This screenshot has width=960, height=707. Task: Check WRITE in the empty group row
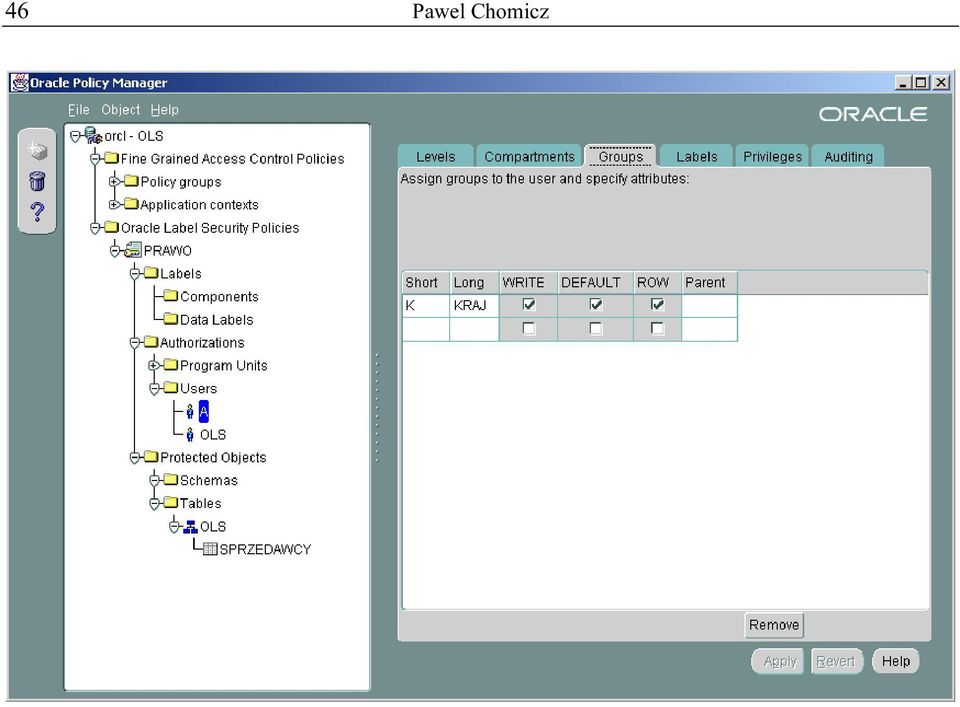[x=529, y=329]
